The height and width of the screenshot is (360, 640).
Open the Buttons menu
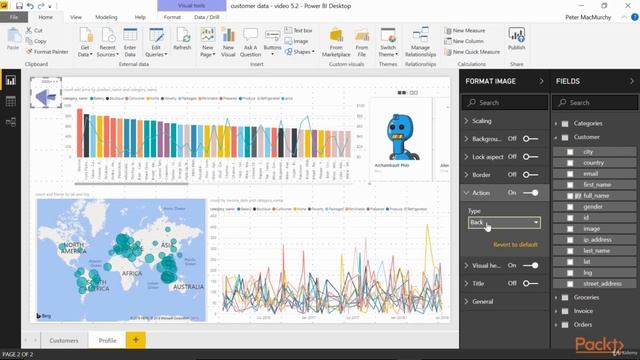[x=272, y=42]
